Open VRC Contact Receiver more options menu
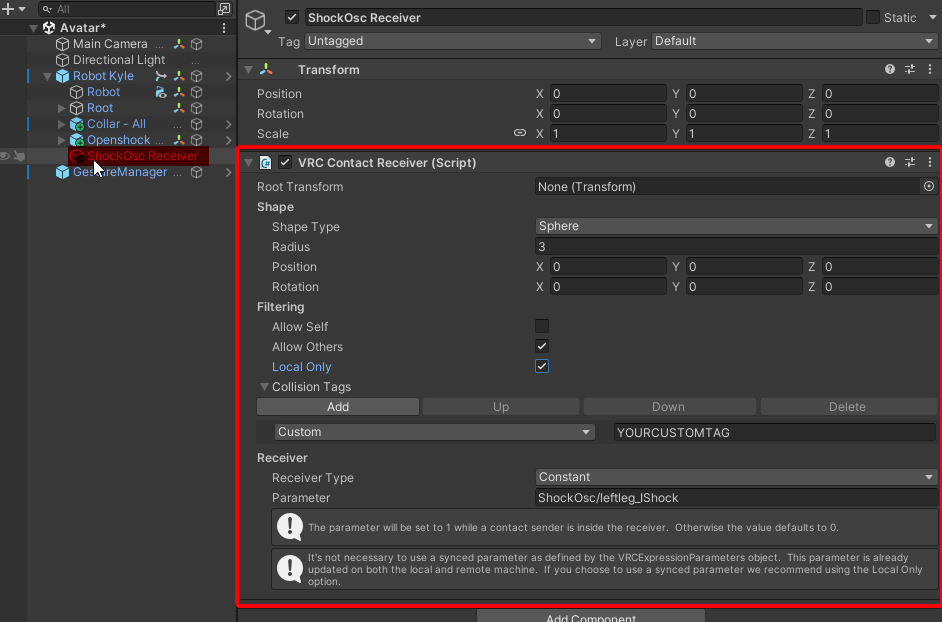Viewport: 942px width, 622px height. (x=930, y=162)
